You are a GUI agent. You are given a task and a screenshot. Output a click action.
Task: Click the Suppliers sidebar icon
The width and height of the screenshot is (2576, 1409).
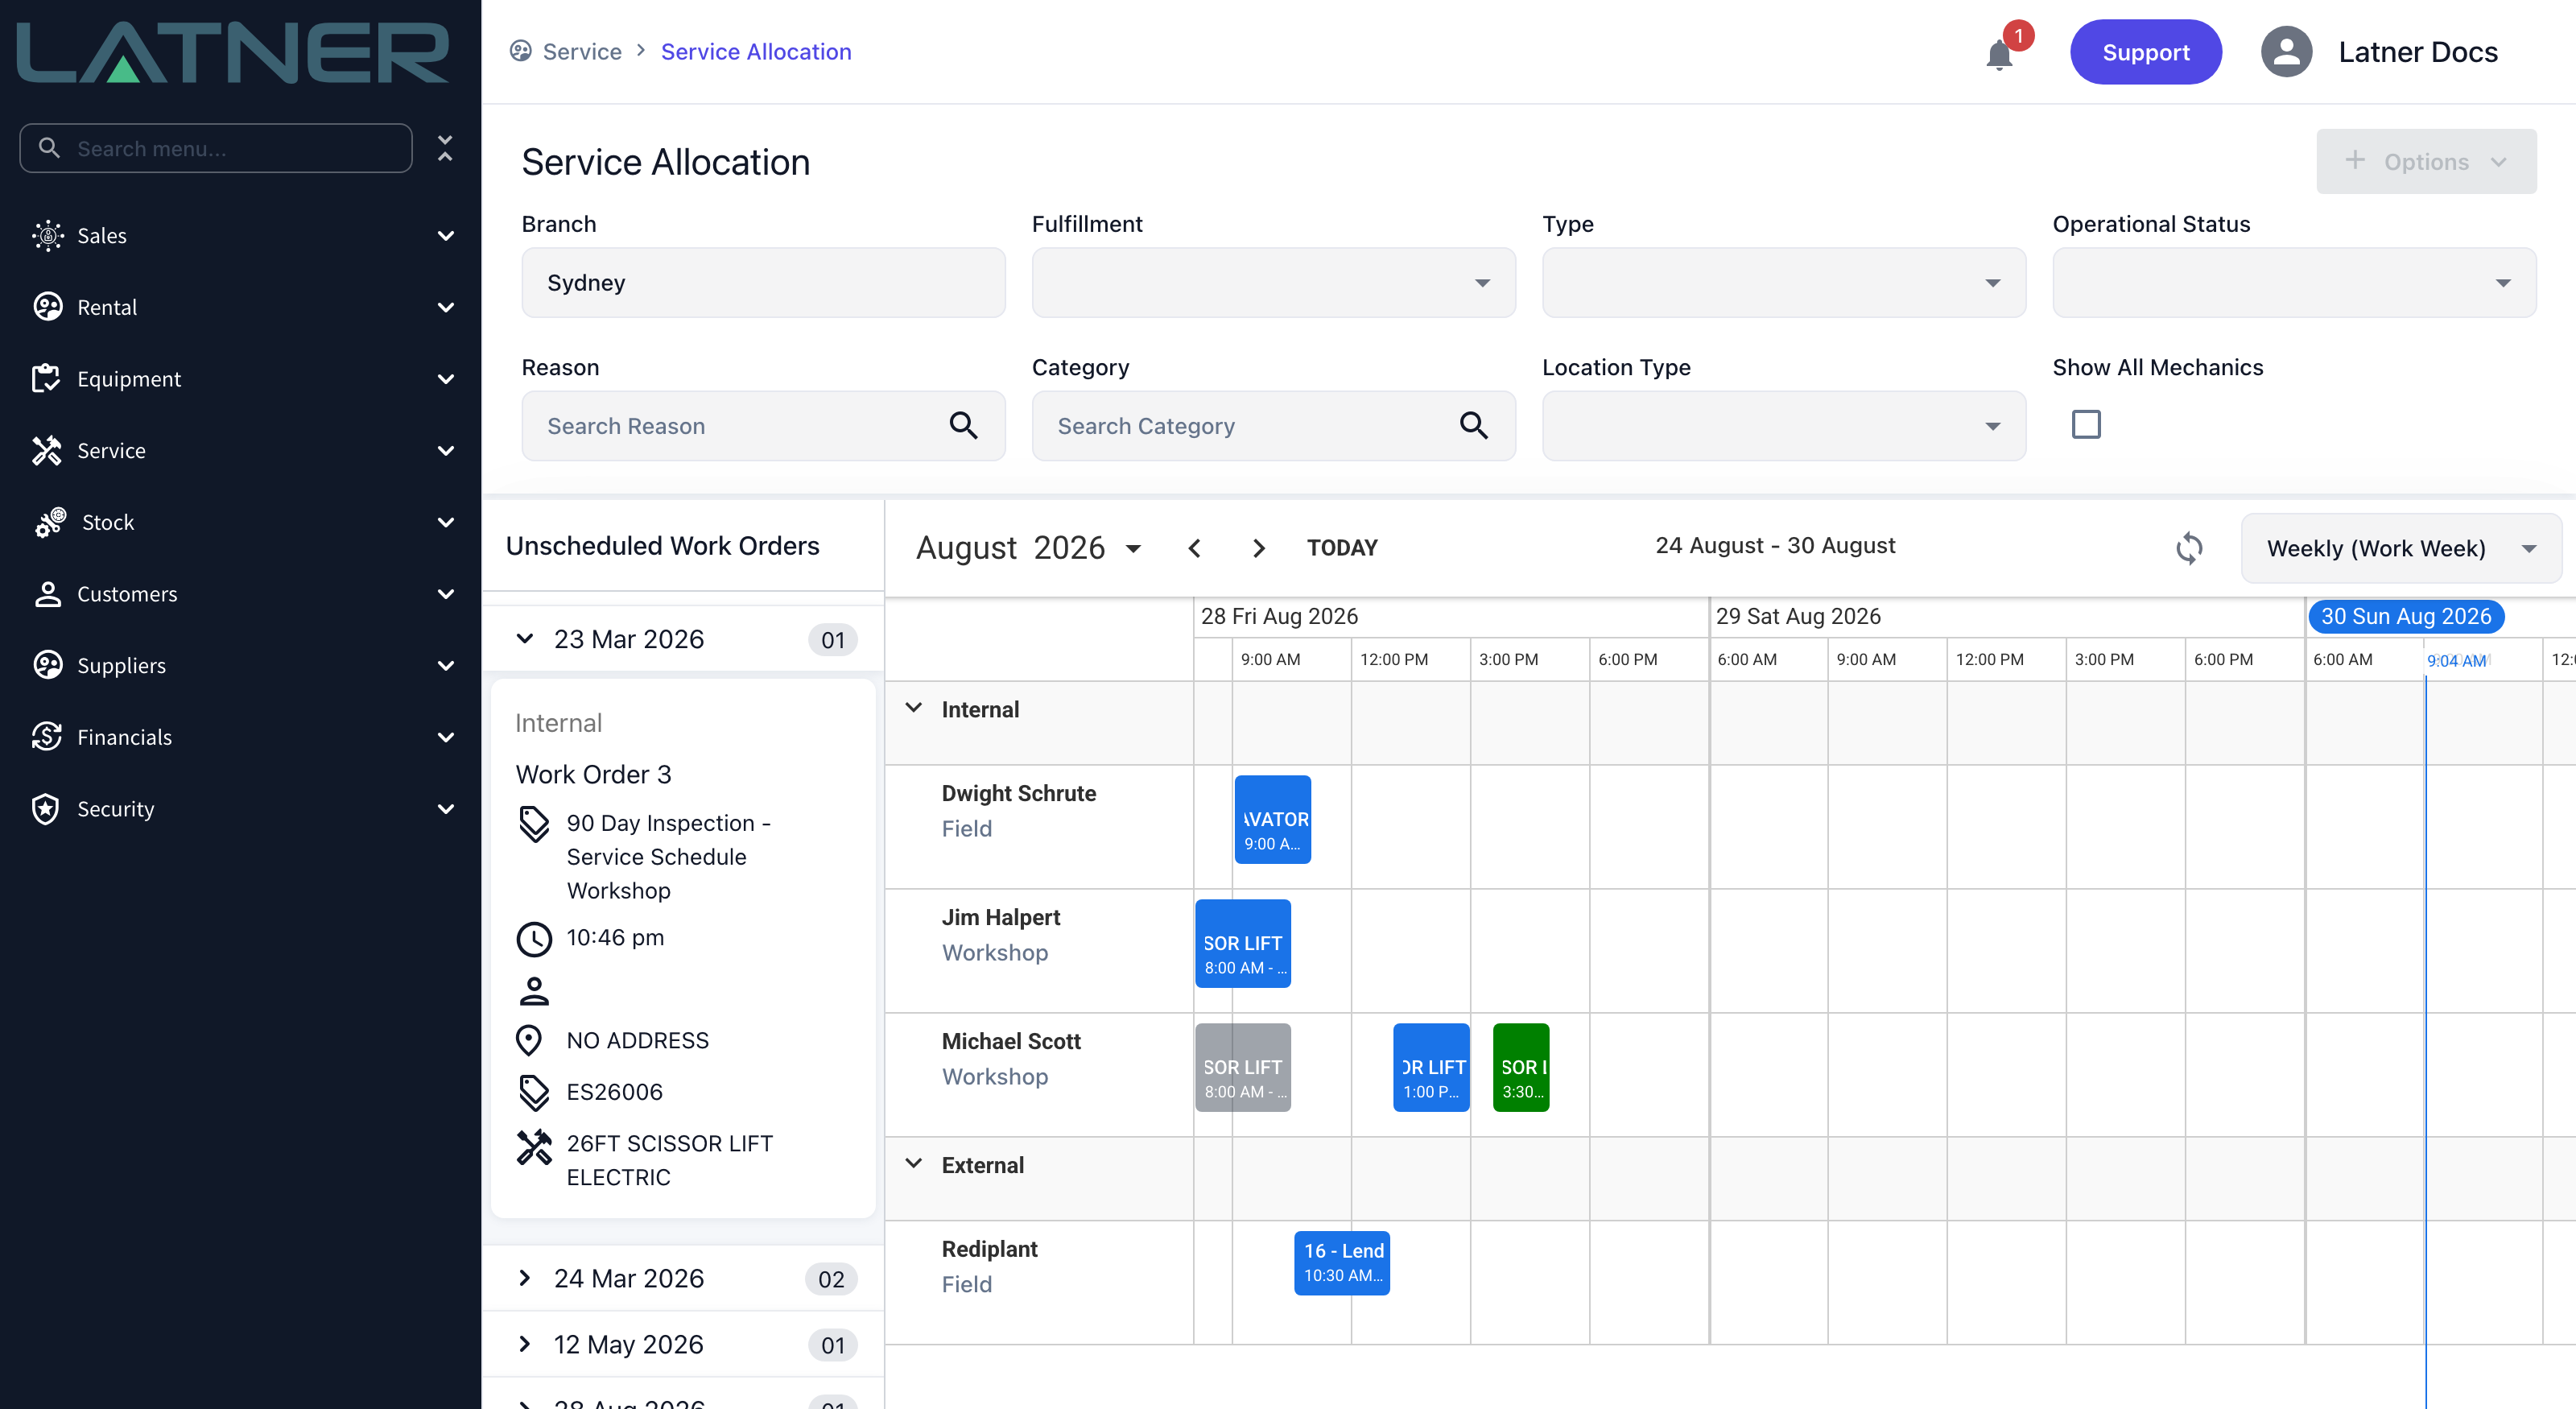[x=47, y=665]
